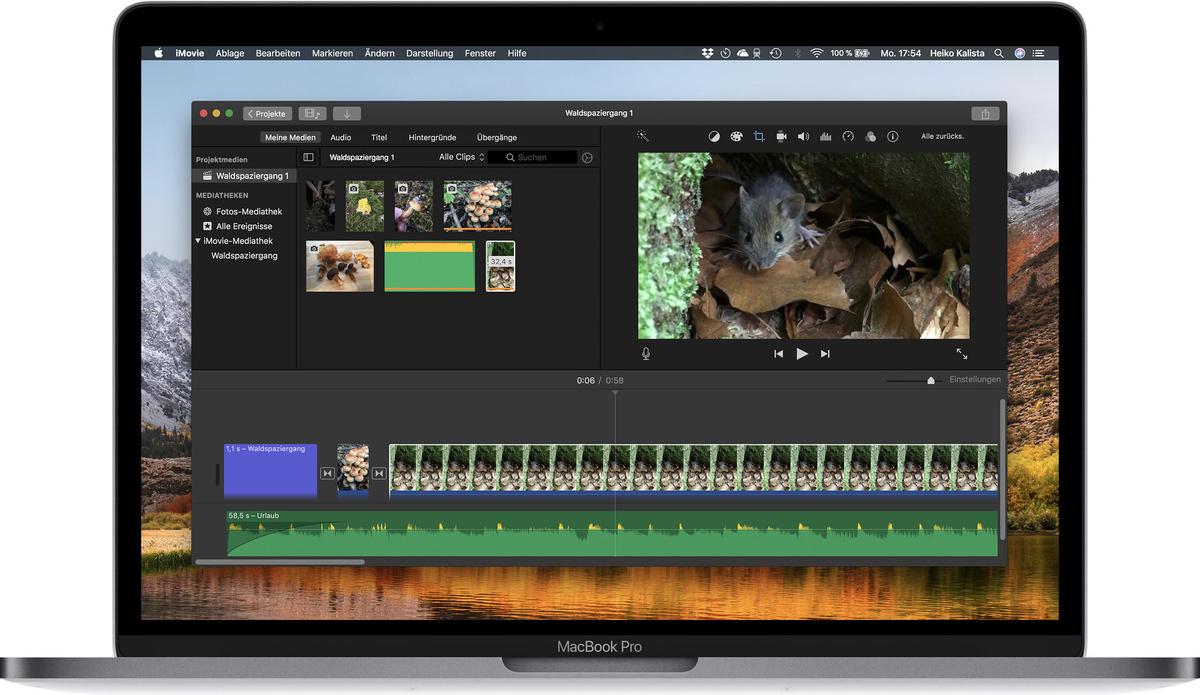Viewport: 1200px width, 695px height.
Task: Click the share export button
Action: pyautogui.click(x=985, y=114)
